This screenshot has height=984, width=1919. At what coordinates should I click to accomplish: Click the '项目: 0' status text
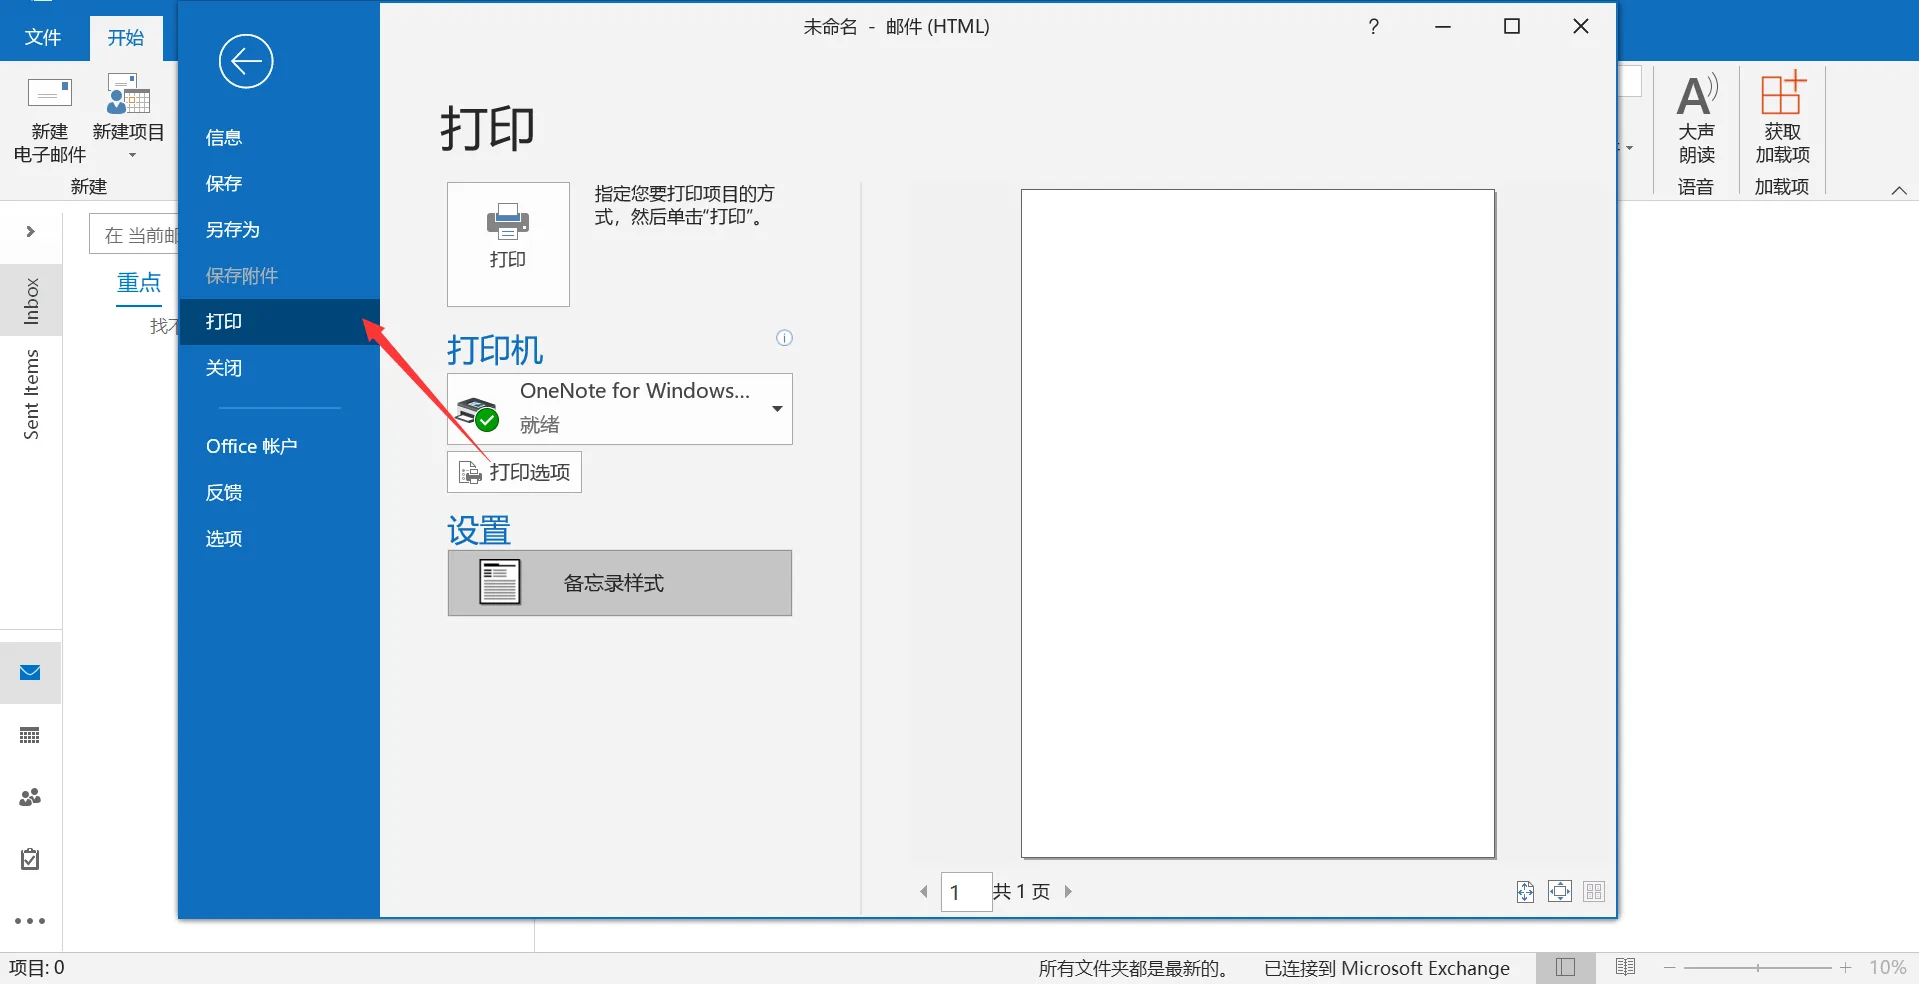click(37, 968)
